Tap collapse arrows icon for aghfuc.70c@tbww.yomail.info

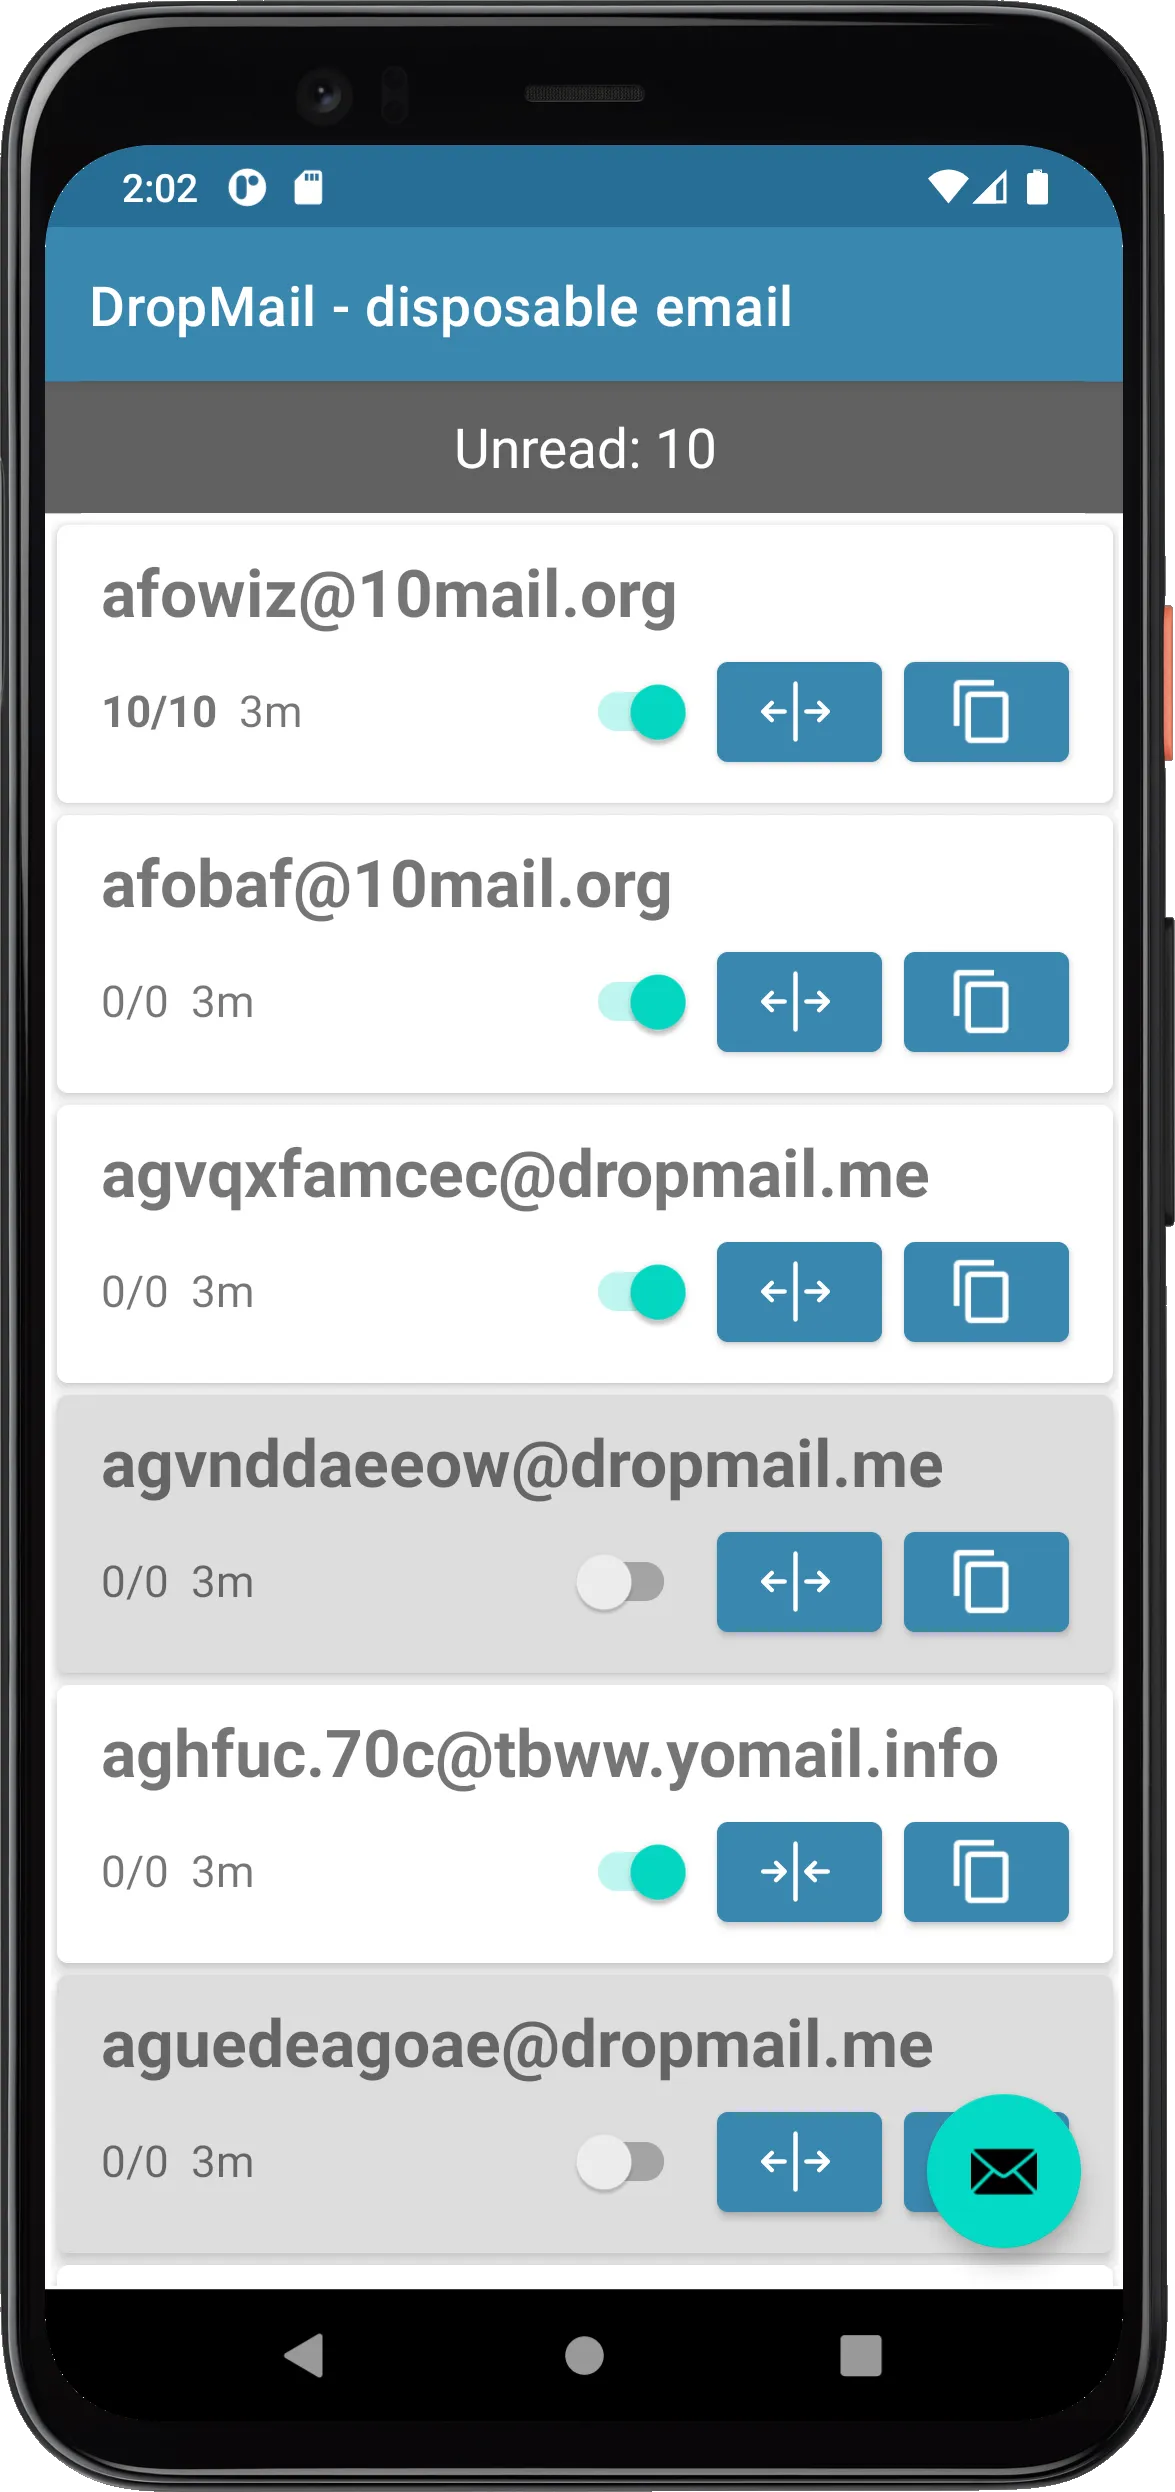tap(799, 1872)
